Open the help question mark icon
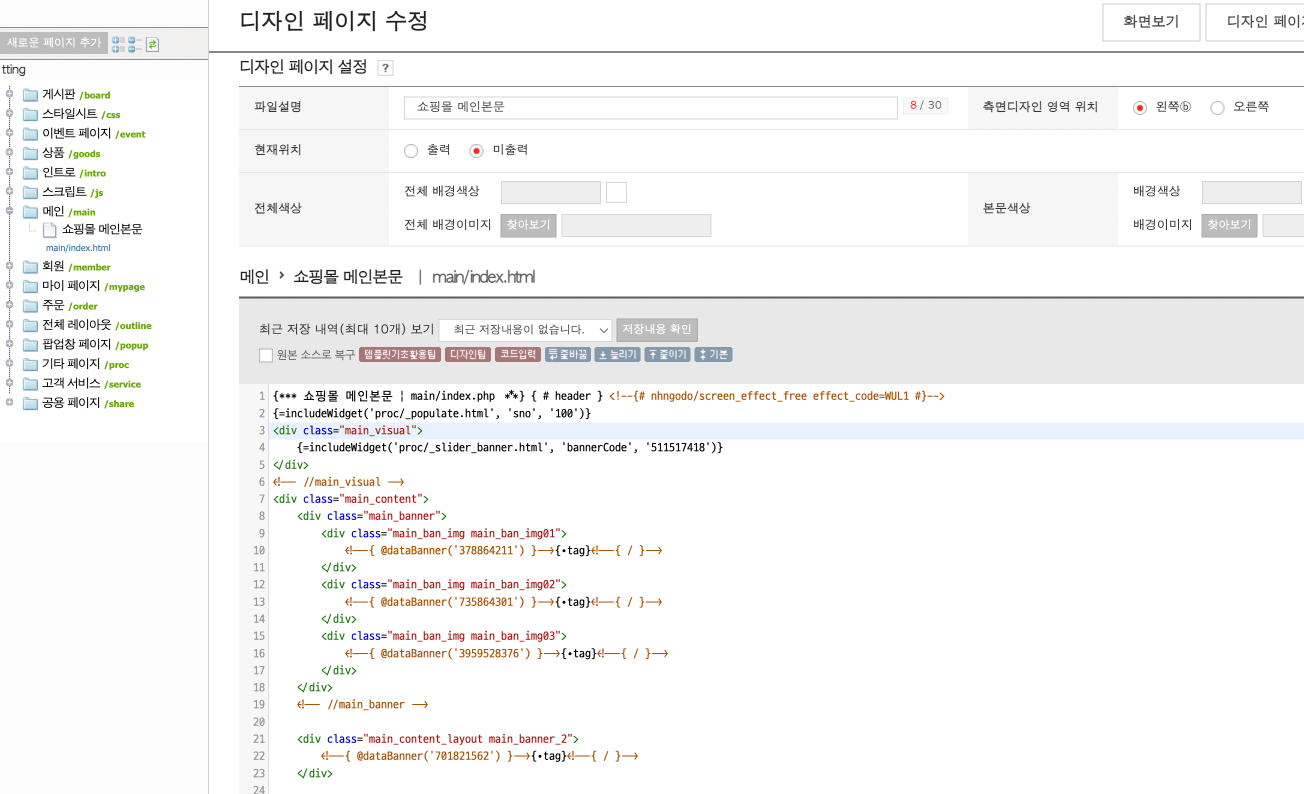 point(385,68)
